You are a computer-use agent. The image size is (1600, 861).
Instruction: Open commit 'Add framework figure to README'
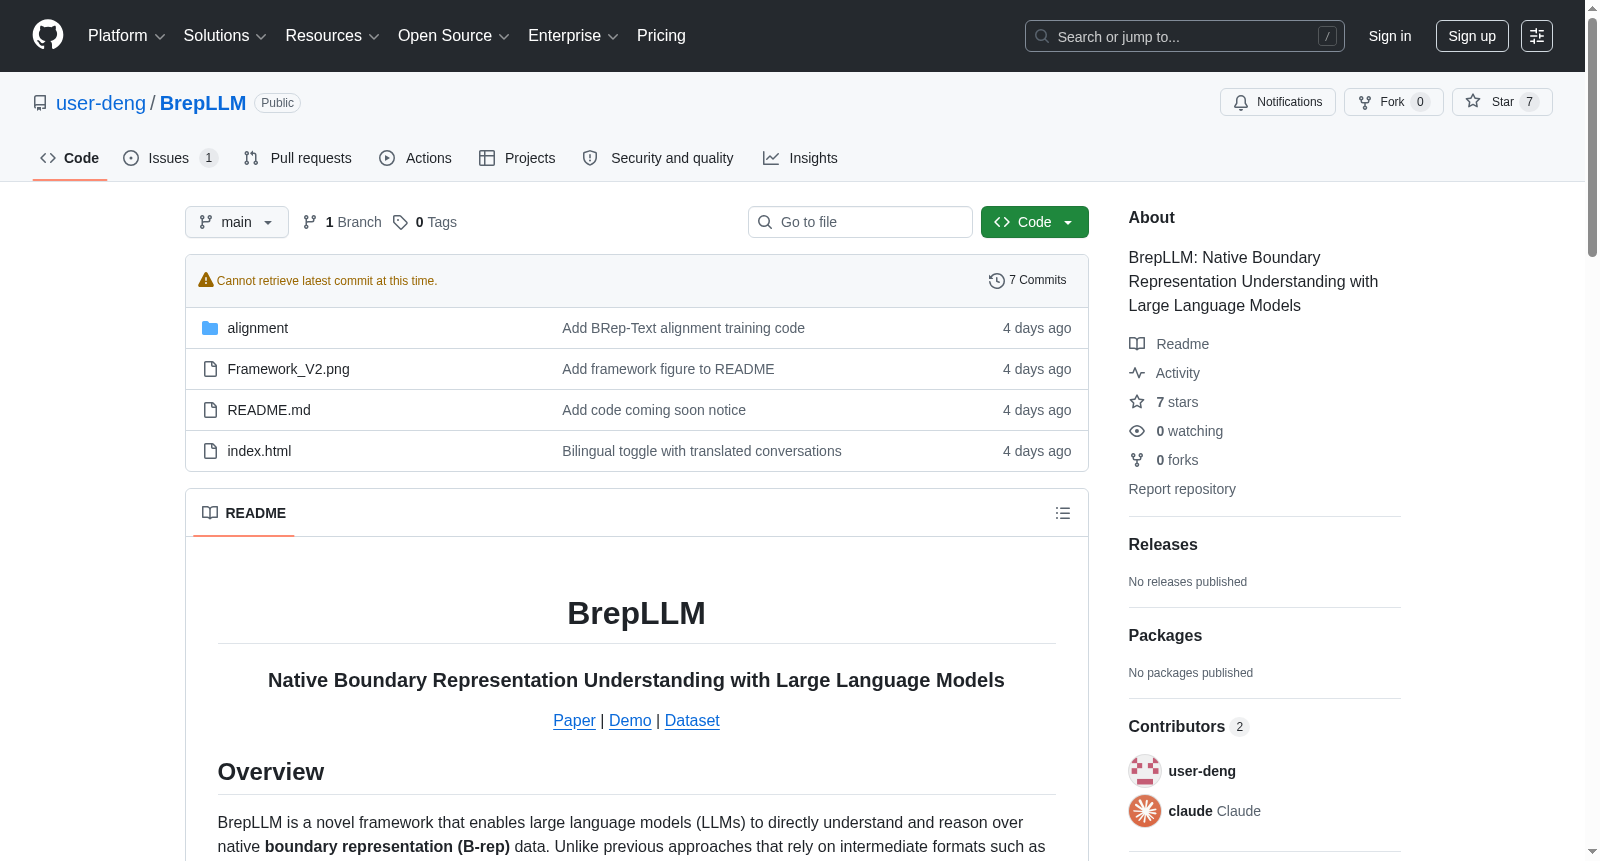tap(668, 369)
